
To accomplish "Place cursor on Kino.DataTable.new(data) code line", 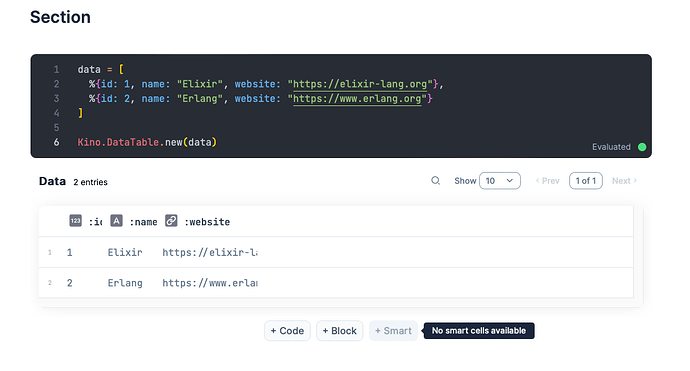I will 147,142.
